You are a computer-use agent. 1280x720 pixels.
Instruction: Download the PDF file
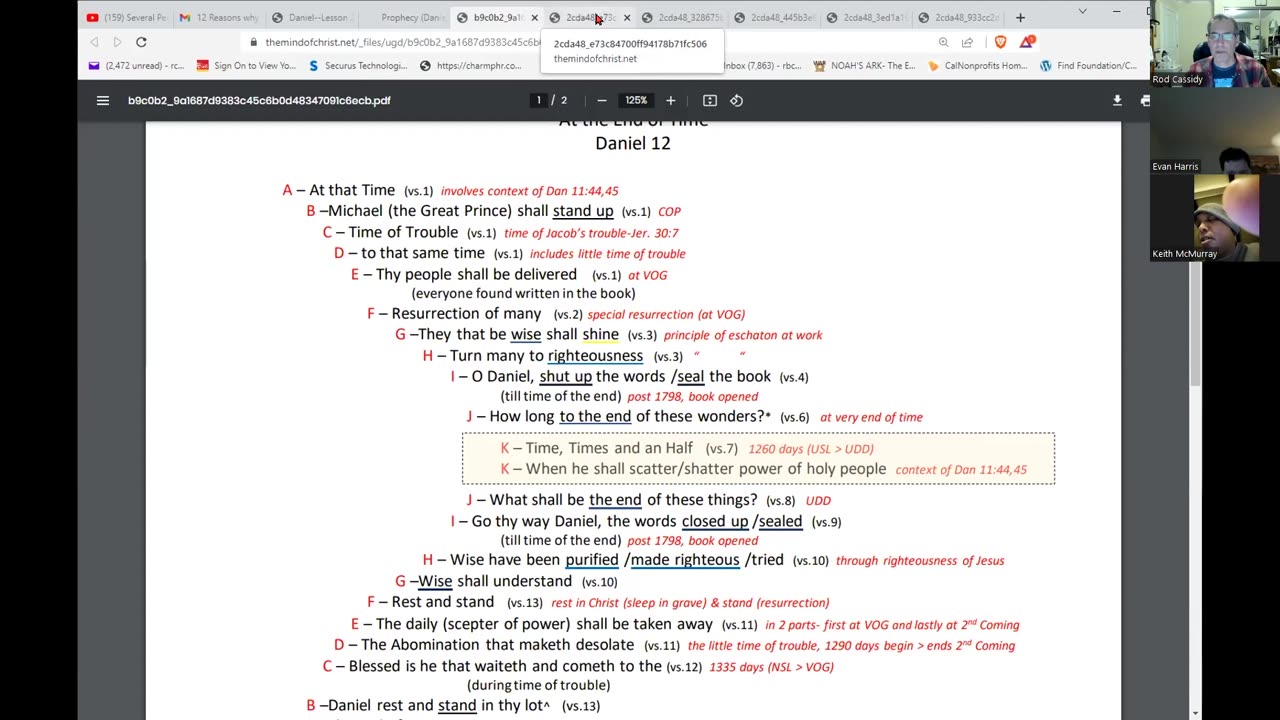(1117, 100)
